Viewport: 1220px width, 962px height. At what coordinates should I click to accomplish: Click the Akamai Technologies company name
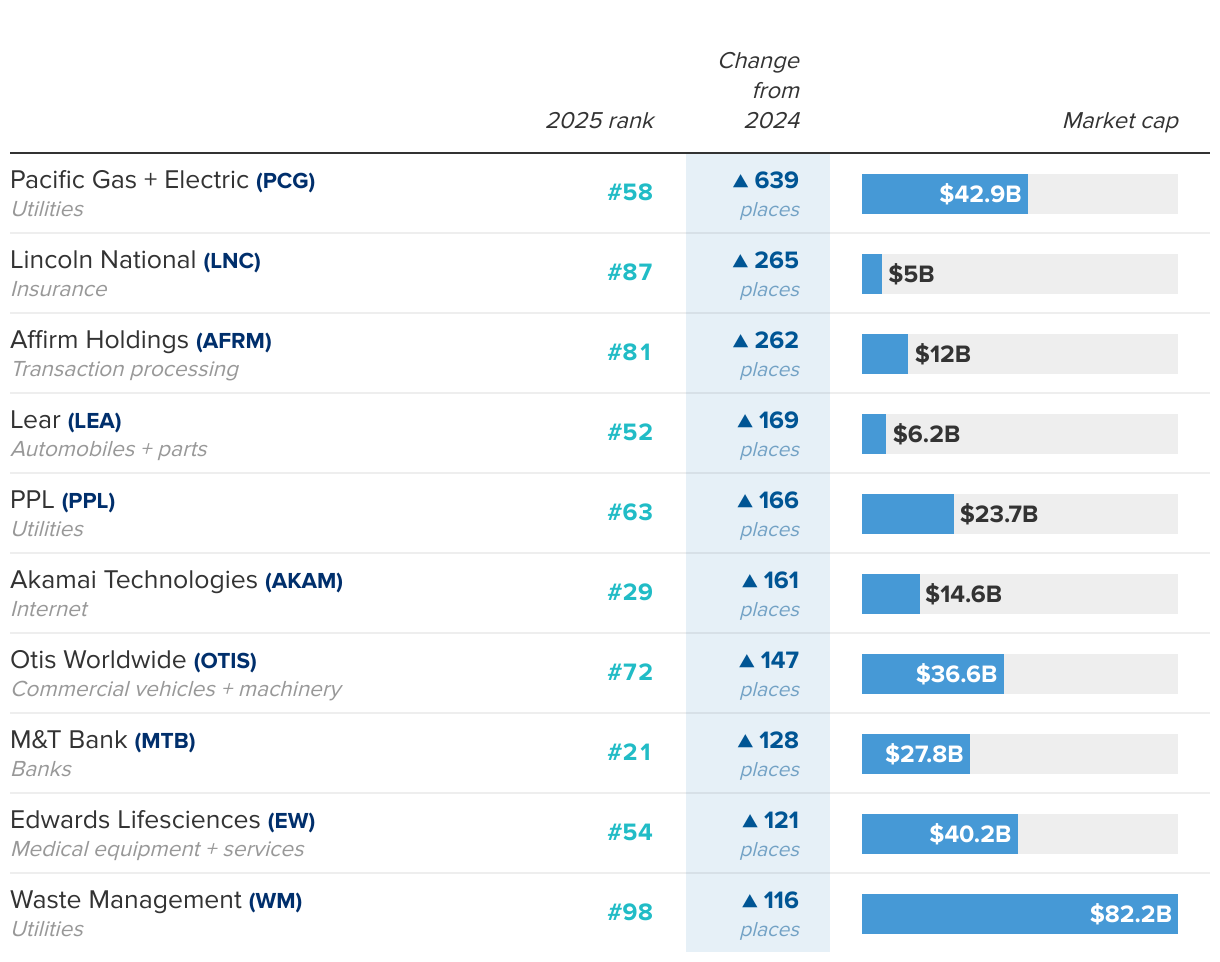tap(134, 580)
